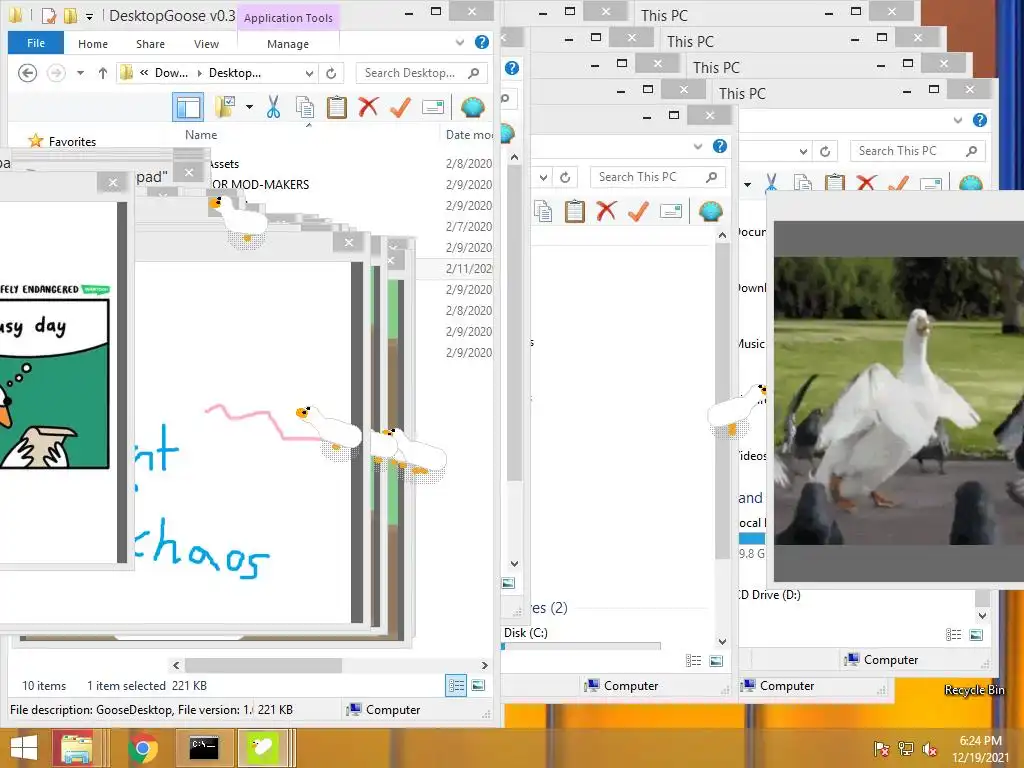Click the orange checkmark icon in middle This PC window
1024x768 pixels.
[x=638, y=212]
